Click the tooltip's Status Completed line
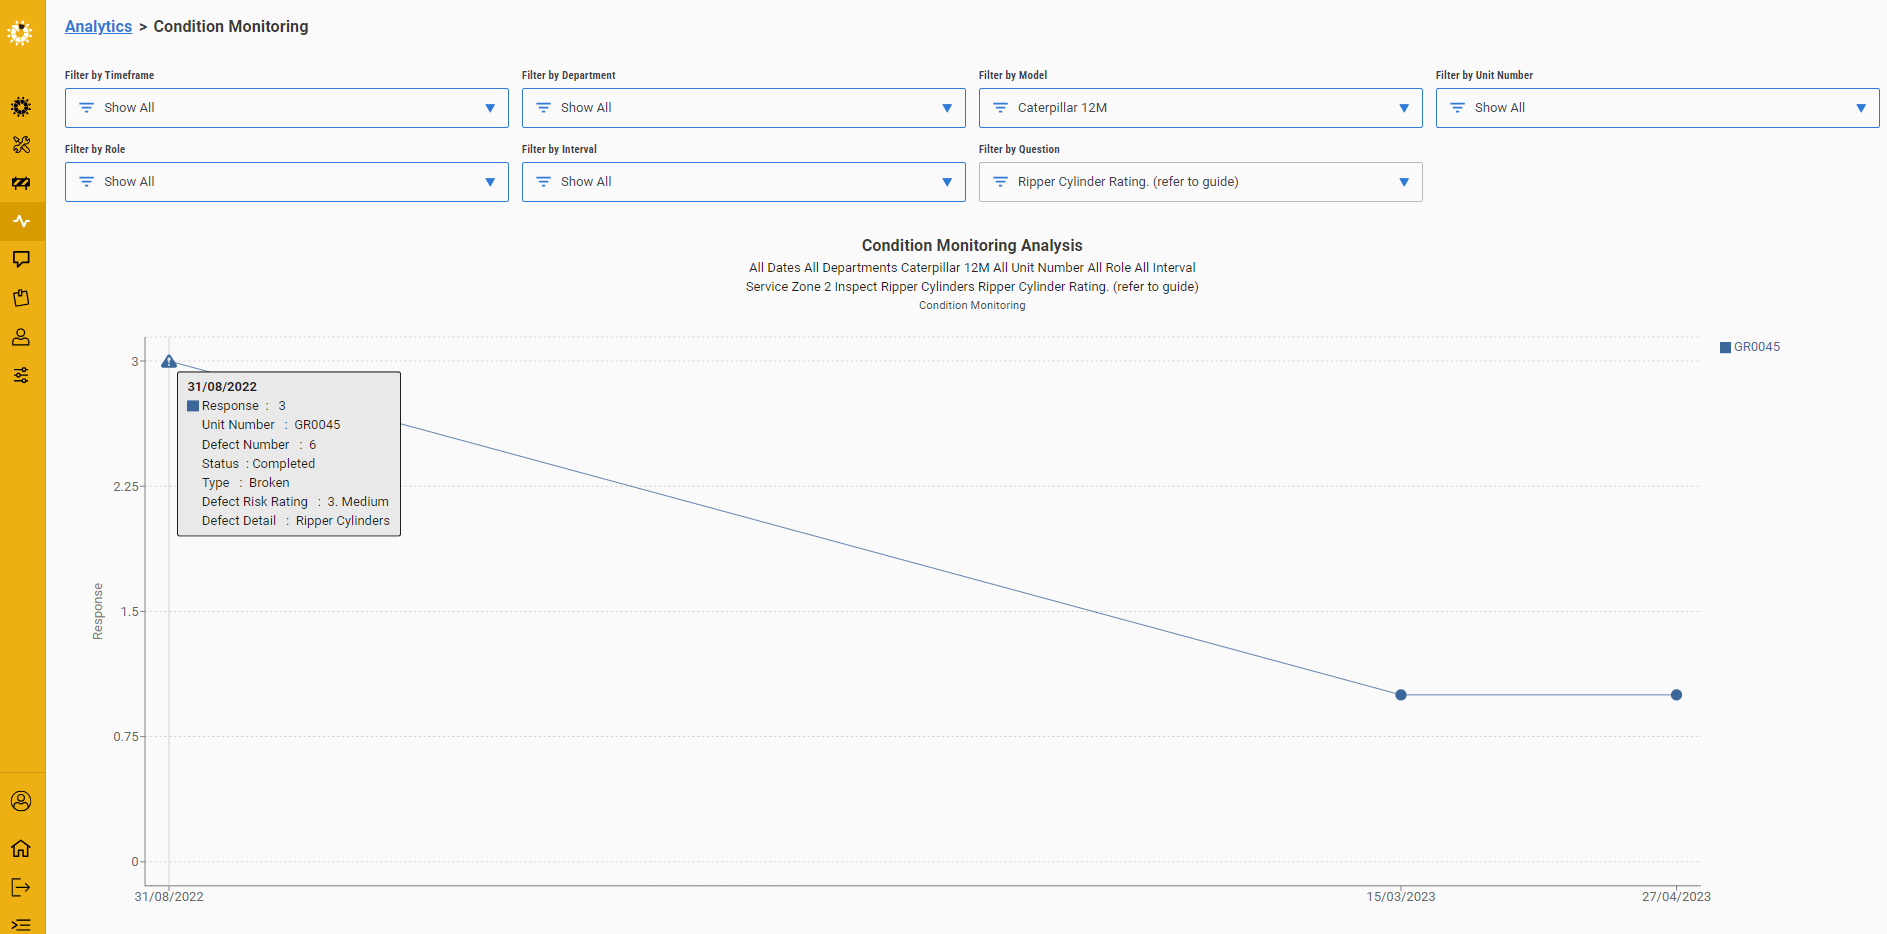The width and height of the screenshot is (1887, 934). click(258, 464)
